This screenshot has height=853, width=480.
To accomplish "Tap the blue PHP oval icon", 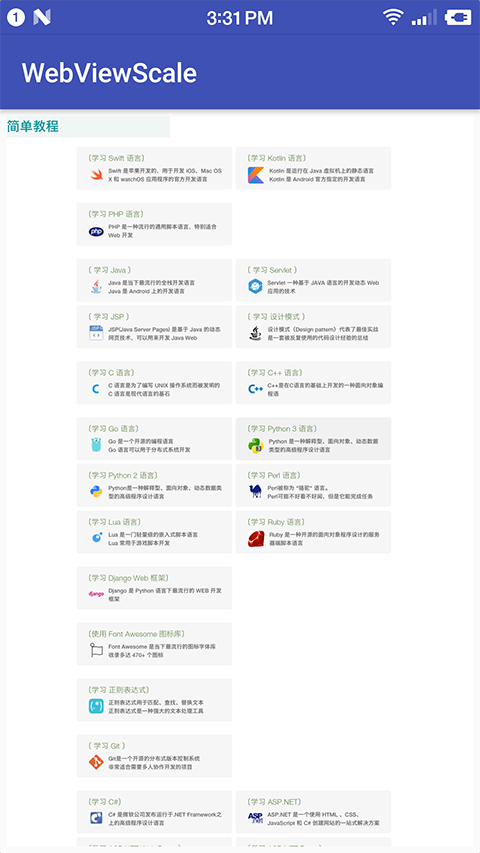I will (x=96, y=231).
